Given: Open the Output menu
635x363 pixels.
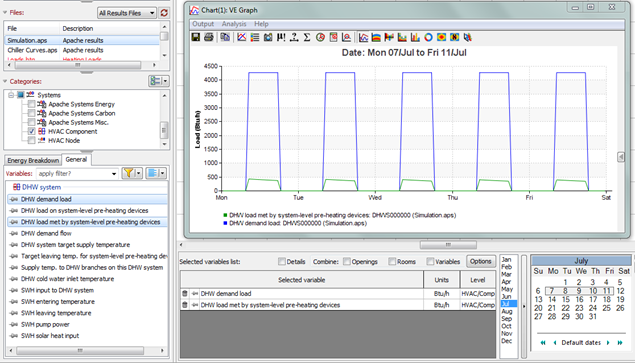Looking at the screenshot, I should coord(203,24).
